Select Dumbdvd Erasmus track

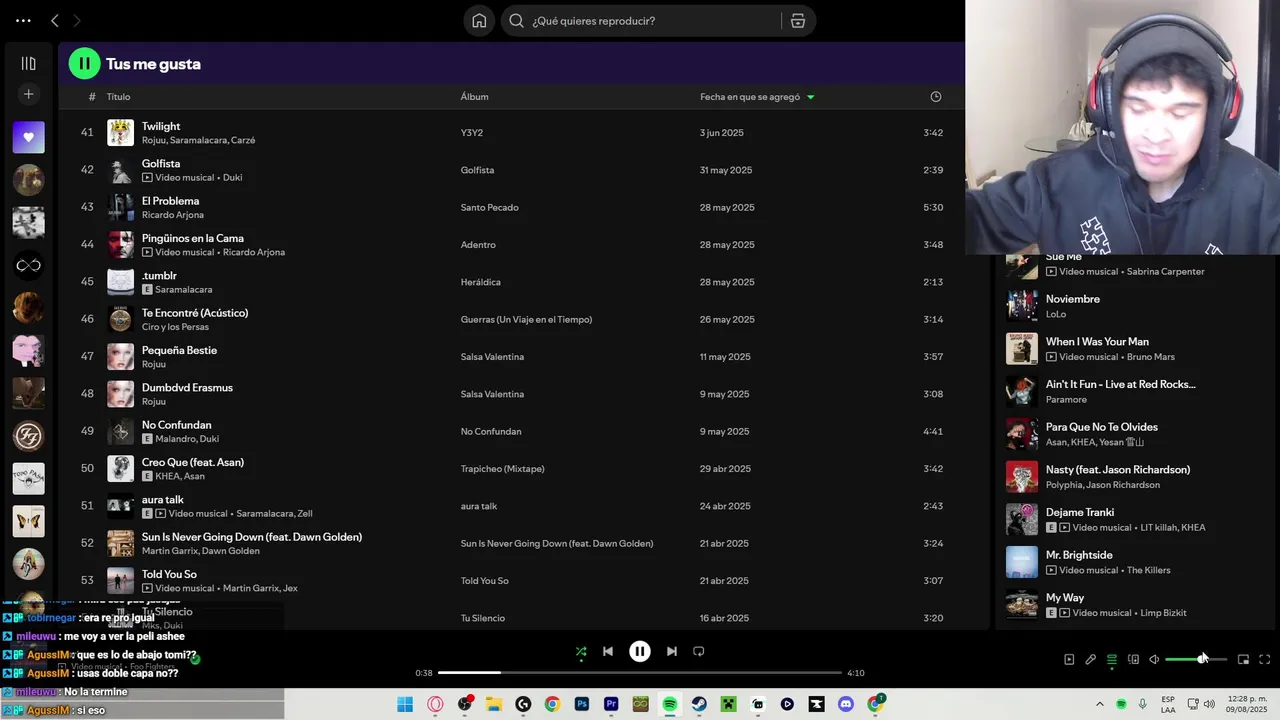(187, 388)
